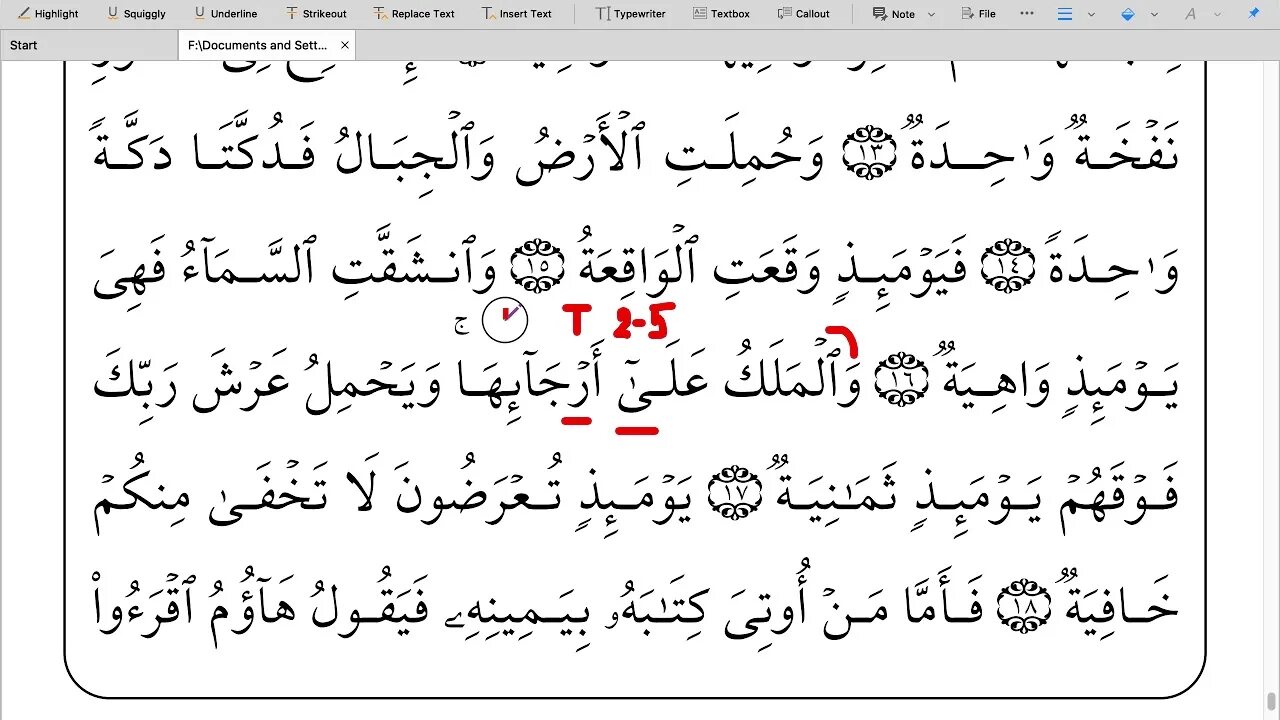
Task: Select the Underline annotation tool
Action: click(x=225, y=14)
